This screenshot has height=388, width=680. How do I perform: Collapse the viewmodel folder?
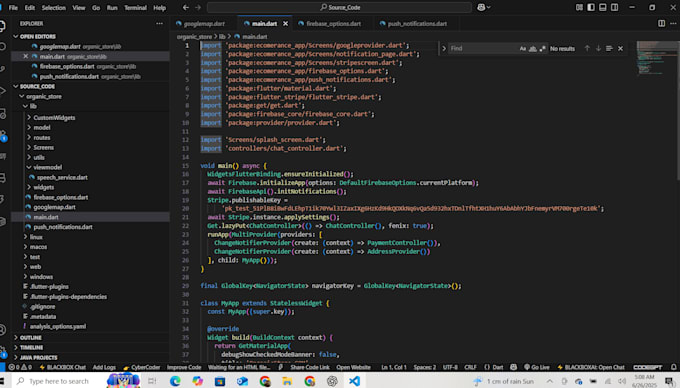(x=47, y=167)
